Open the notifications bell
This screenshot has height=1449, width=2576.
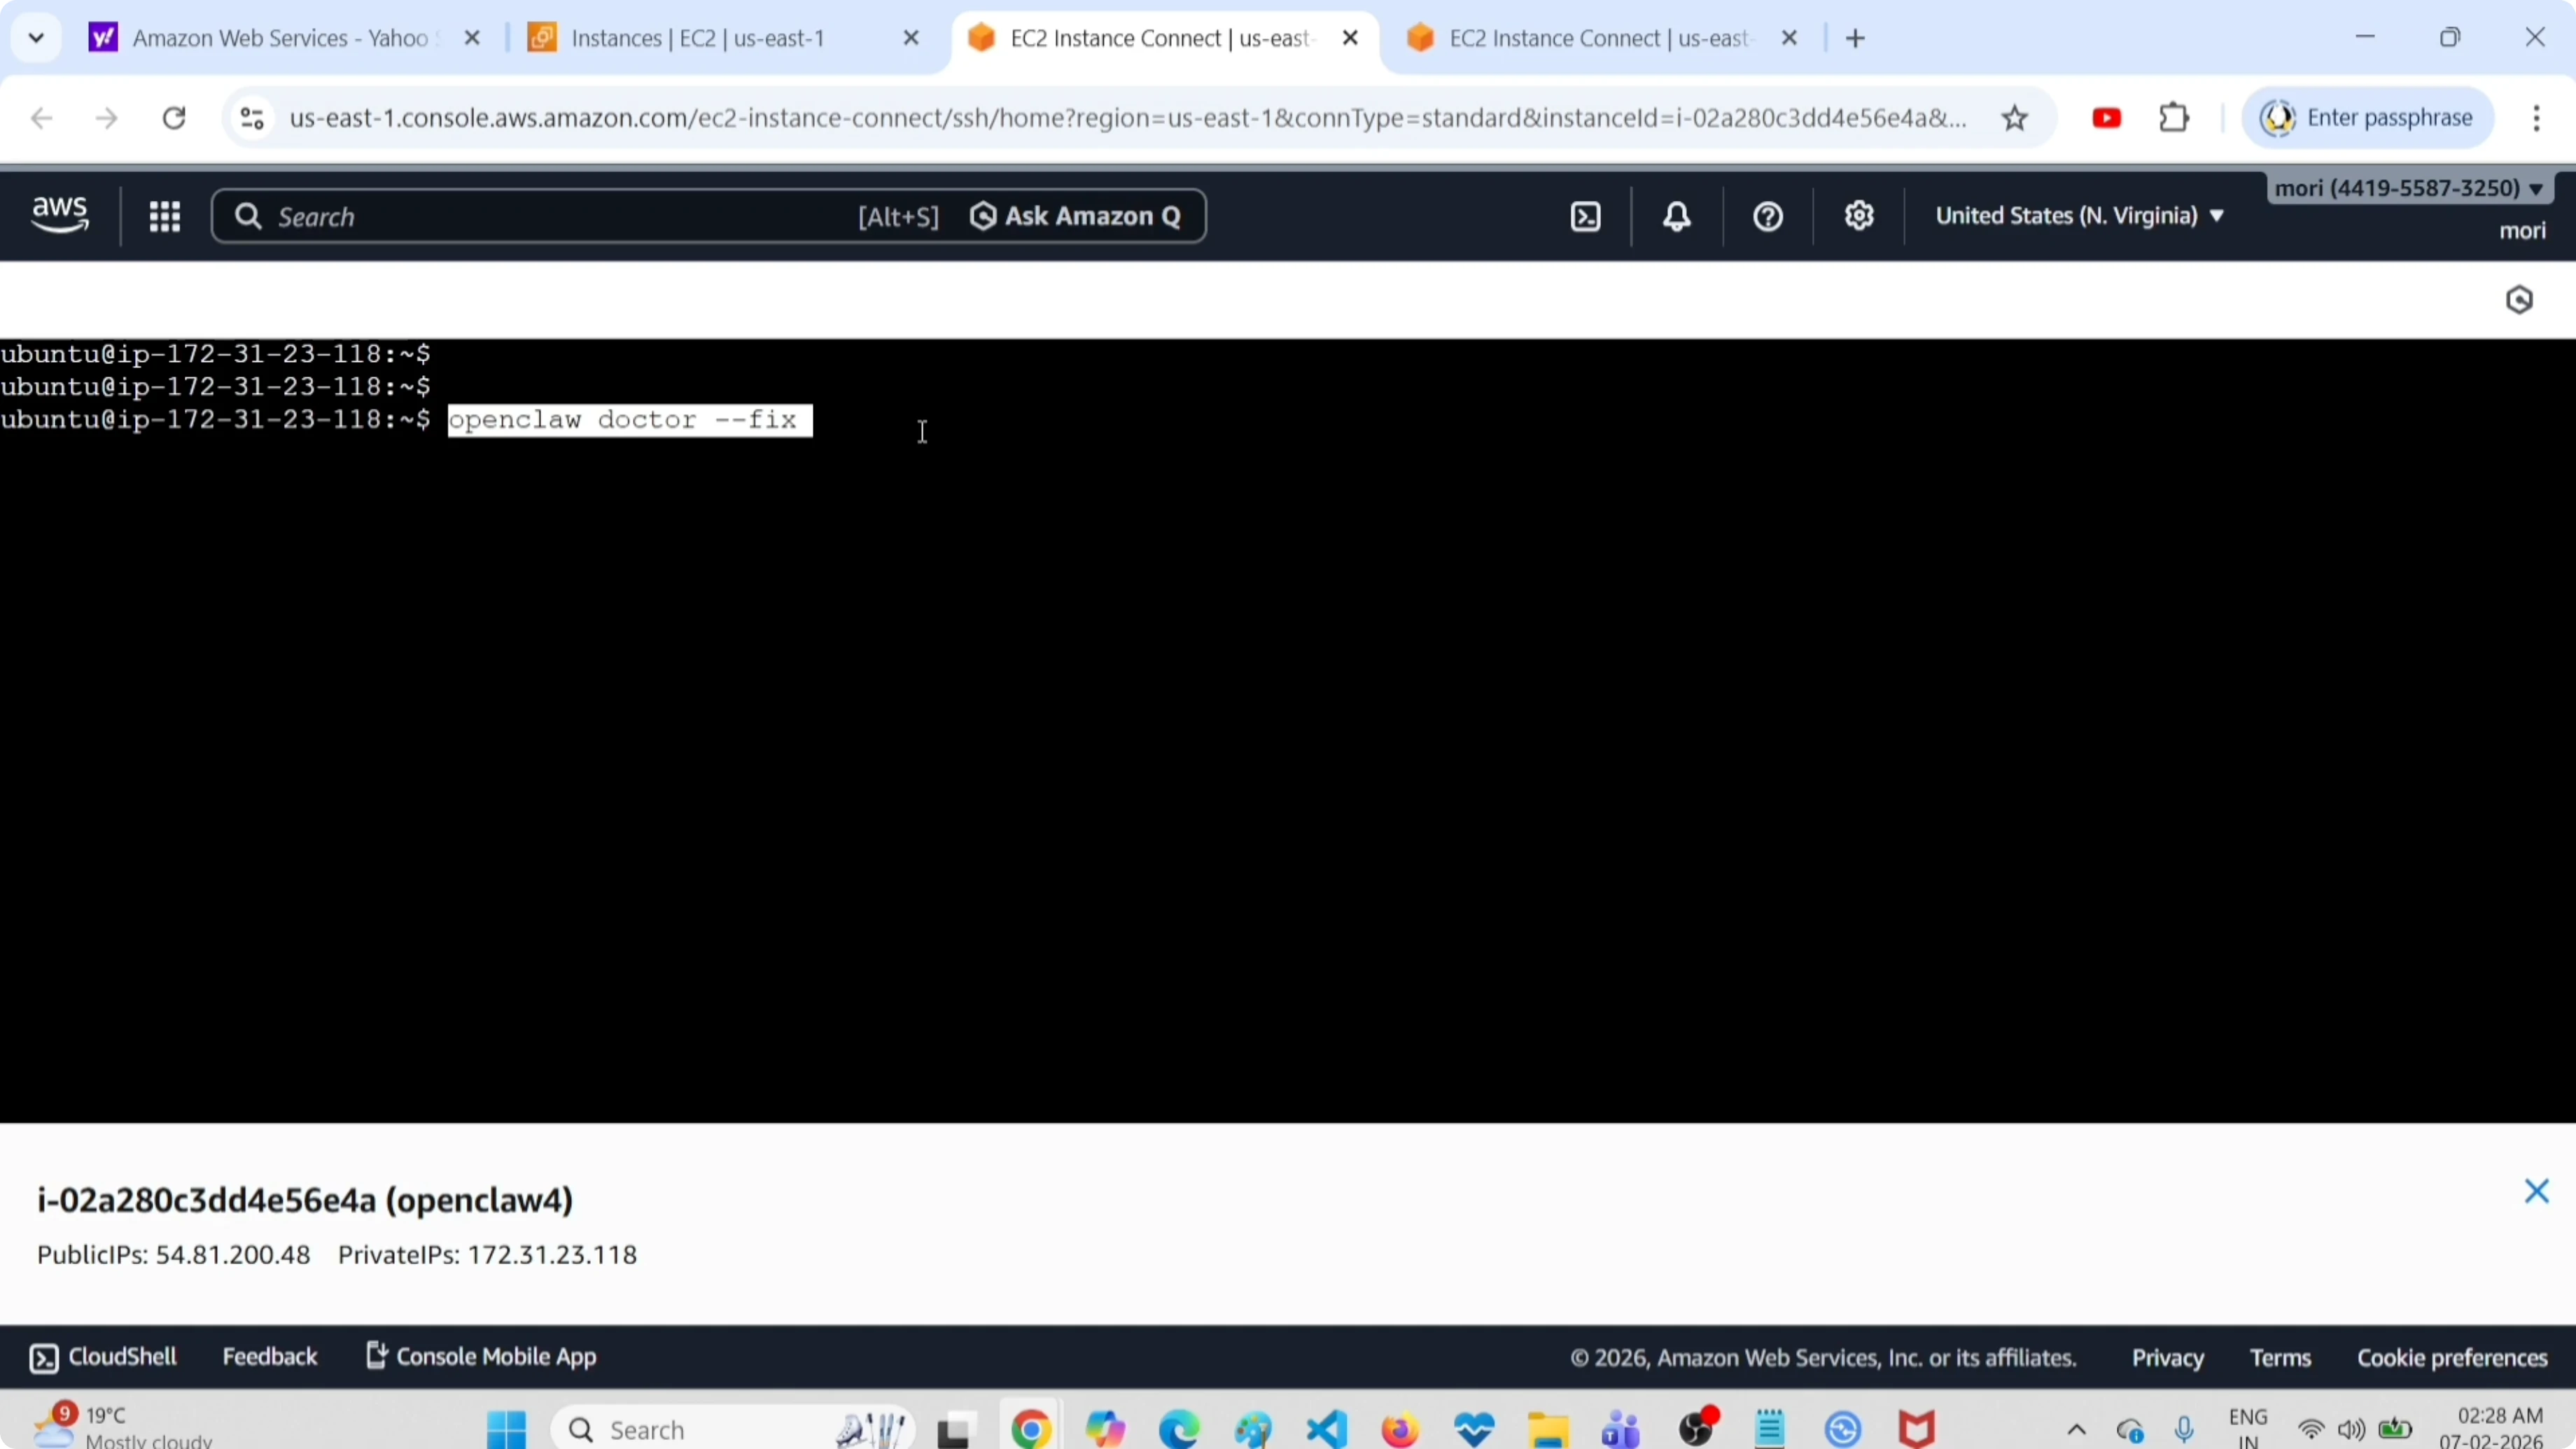tap(1677, 217)
